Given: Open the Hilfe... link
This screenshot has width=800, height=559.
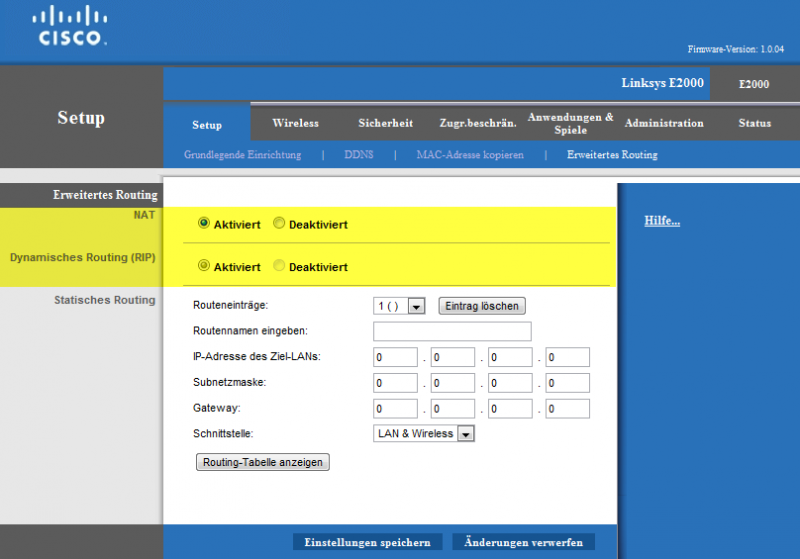Looking at the screenshot, I should (x=662, y=221).
